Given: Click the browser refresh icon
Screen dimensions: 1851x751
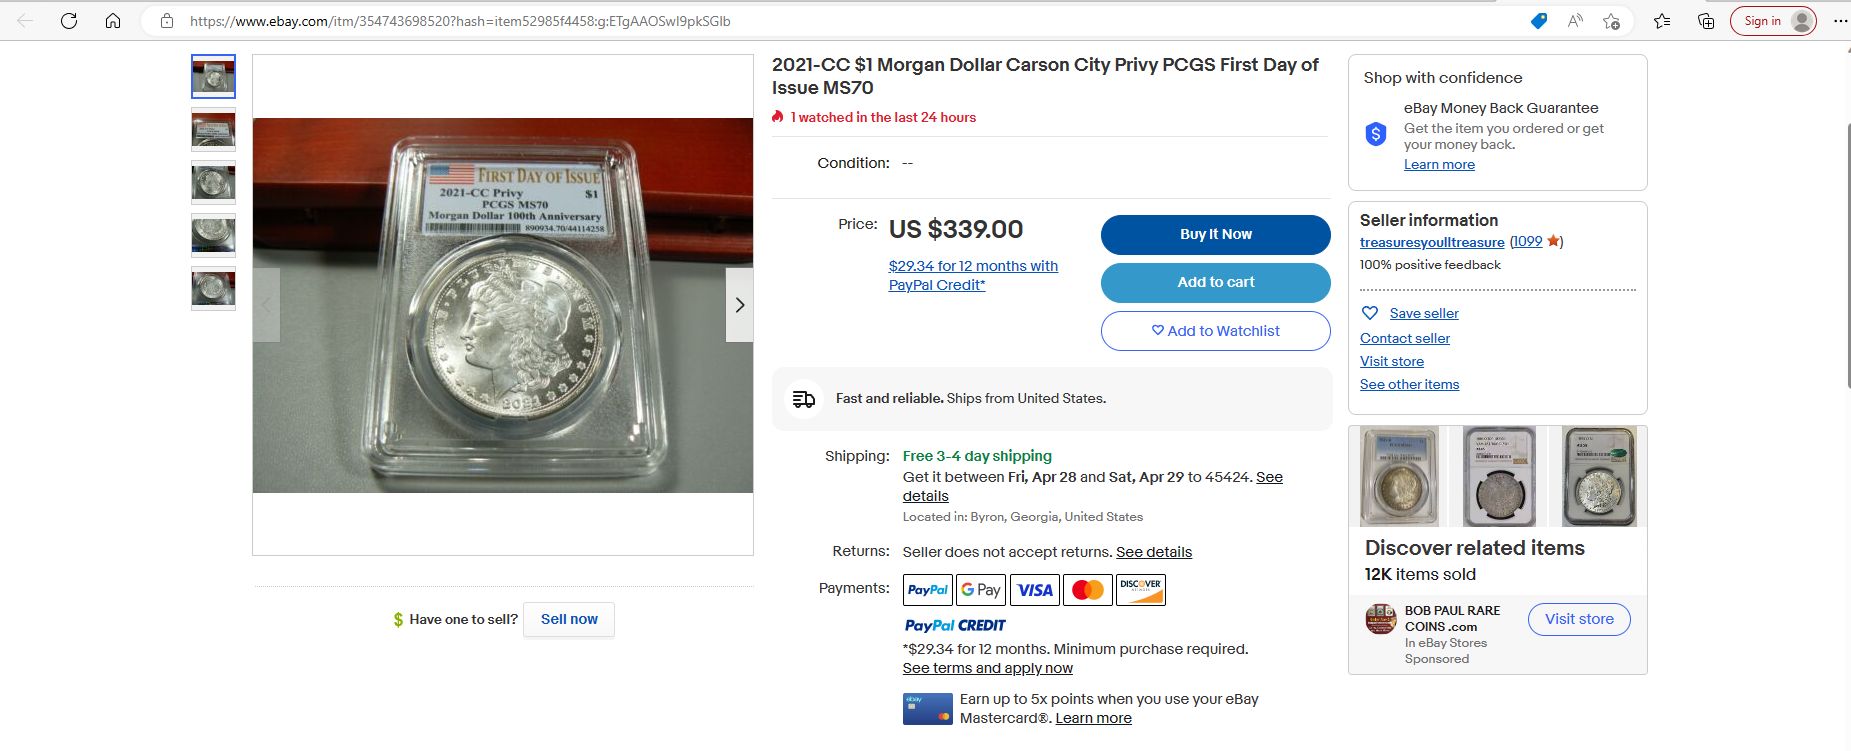Looking at the screenshot, I should tap(69, 21).
